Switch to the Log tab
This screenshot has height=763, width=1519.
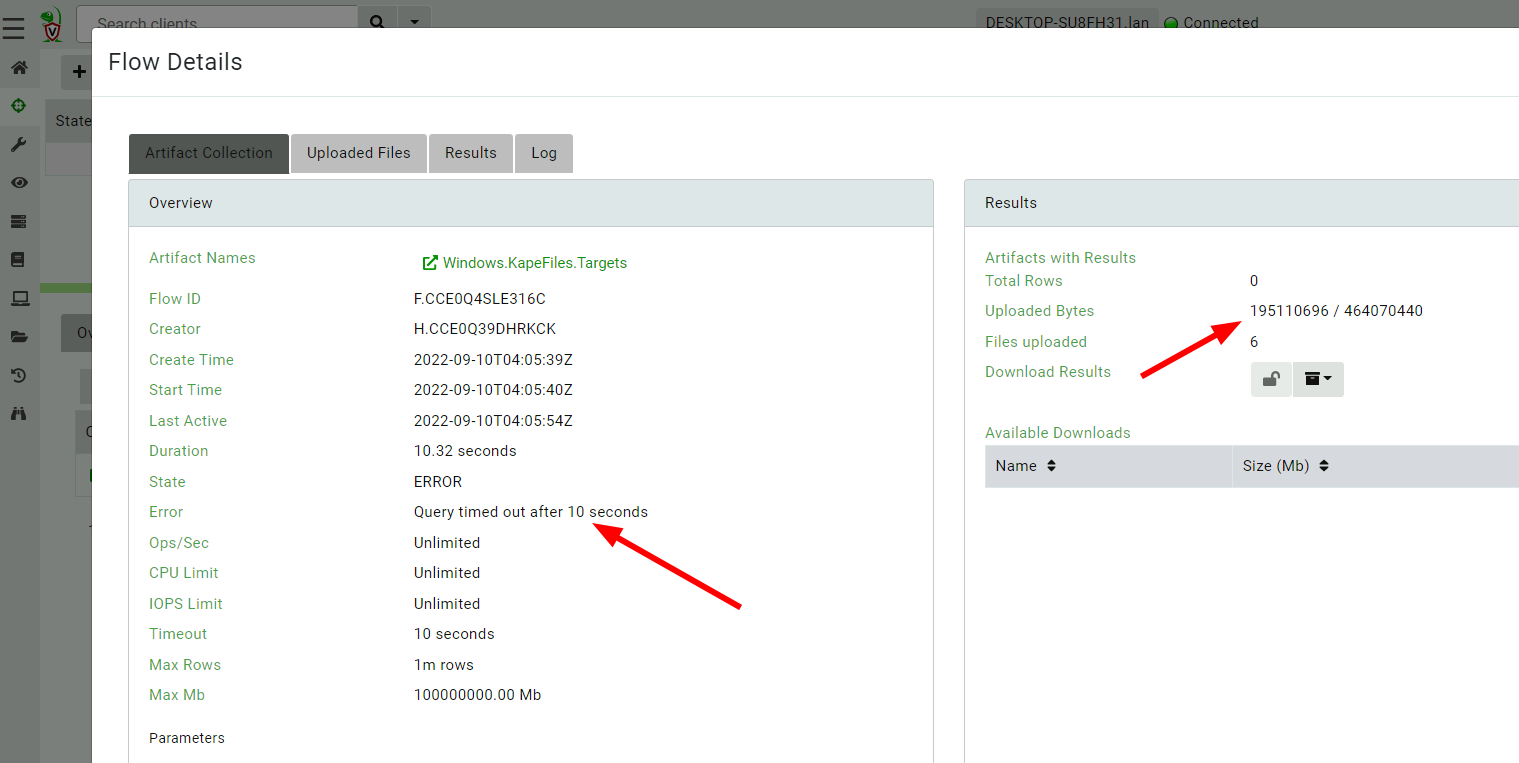[544, 153]
